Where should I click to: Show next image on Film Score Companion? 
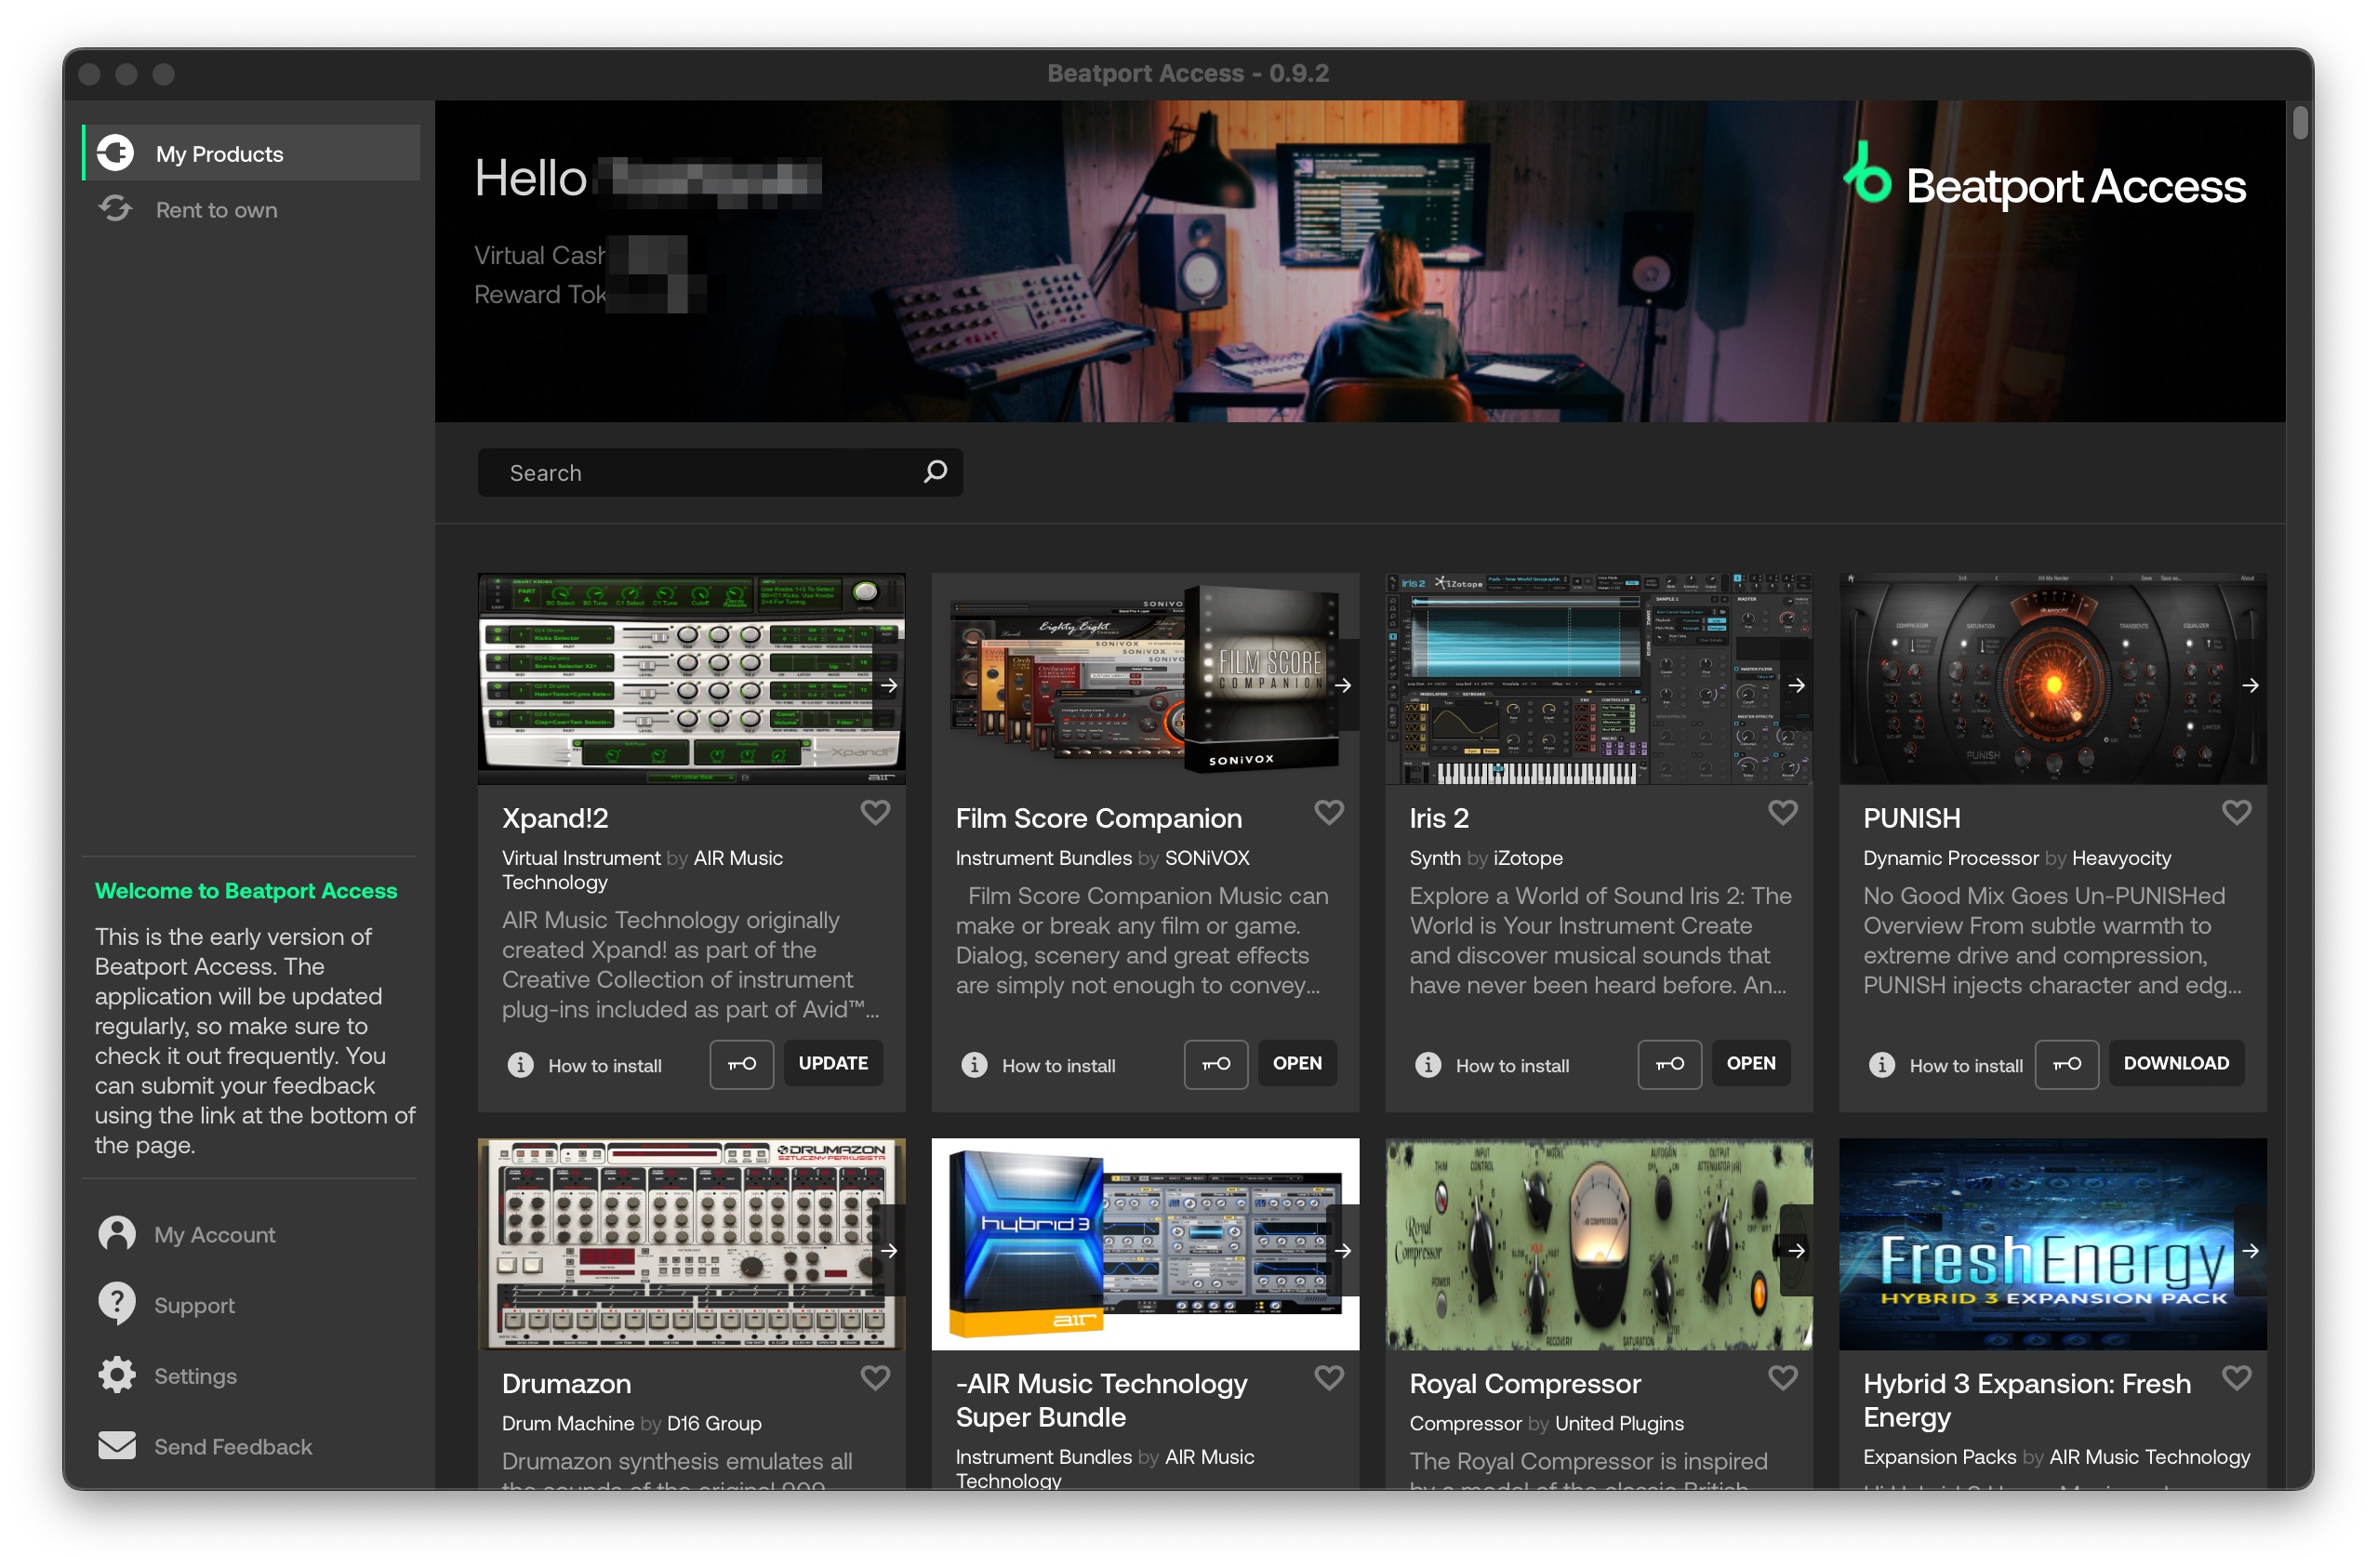click(1342, 686)
